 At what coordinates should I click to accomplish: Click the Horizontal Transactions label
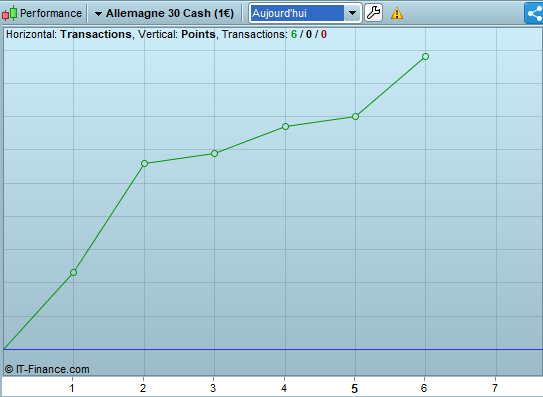(69, 34)
